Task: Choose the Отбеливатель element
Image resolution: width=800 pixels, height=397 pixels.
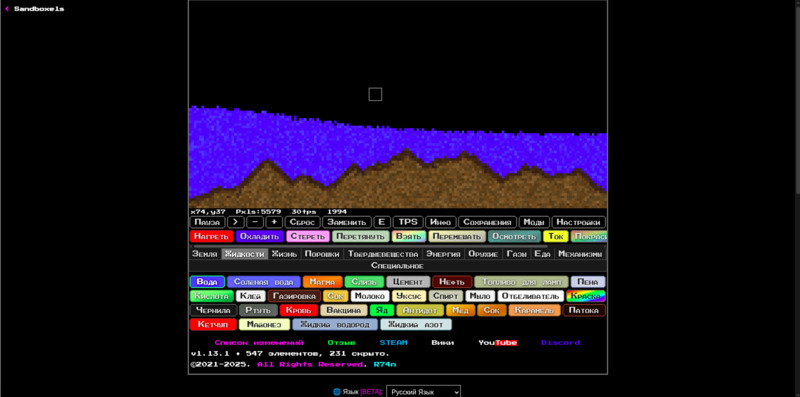Action: coord(531,296)
